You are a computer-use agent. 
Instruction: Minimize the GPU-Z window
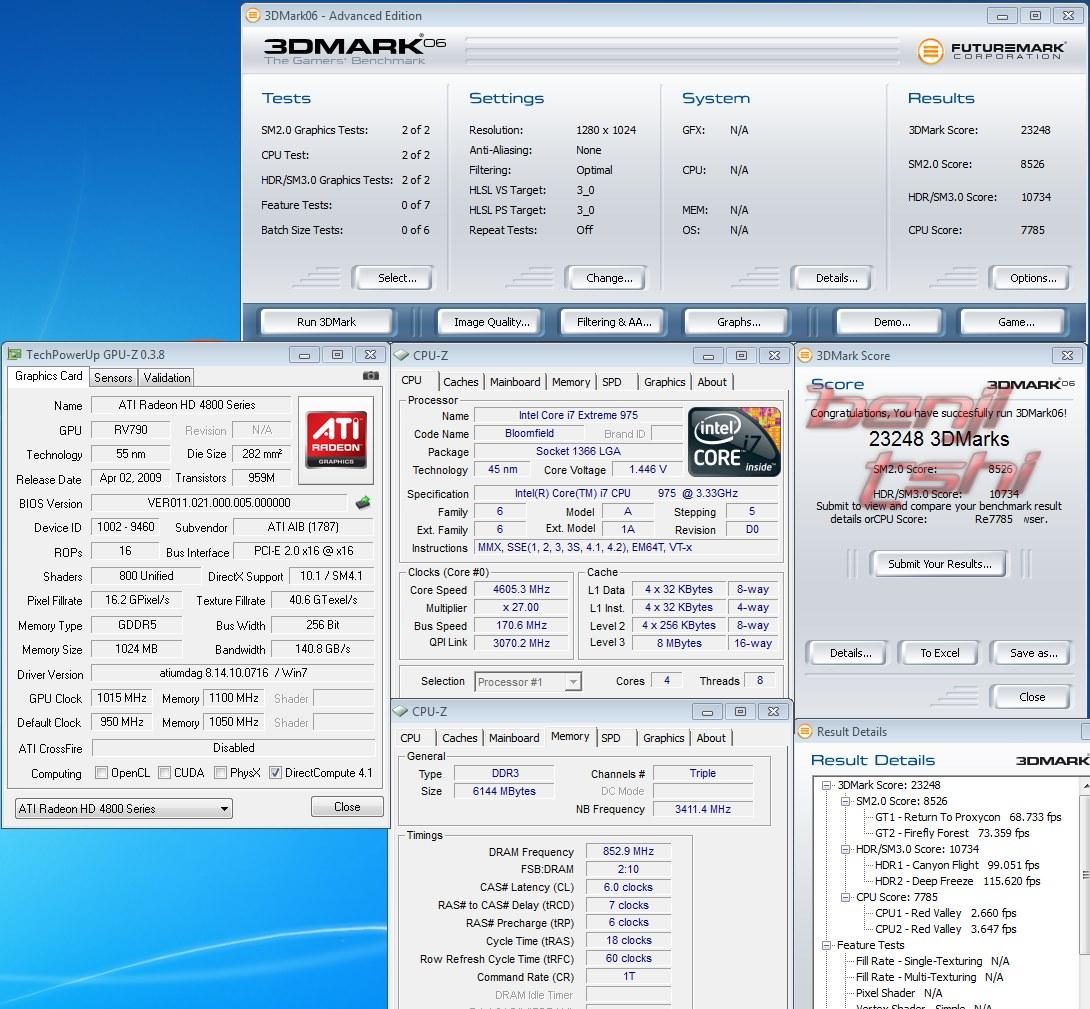pyautogui.click(x=304, y=355)
